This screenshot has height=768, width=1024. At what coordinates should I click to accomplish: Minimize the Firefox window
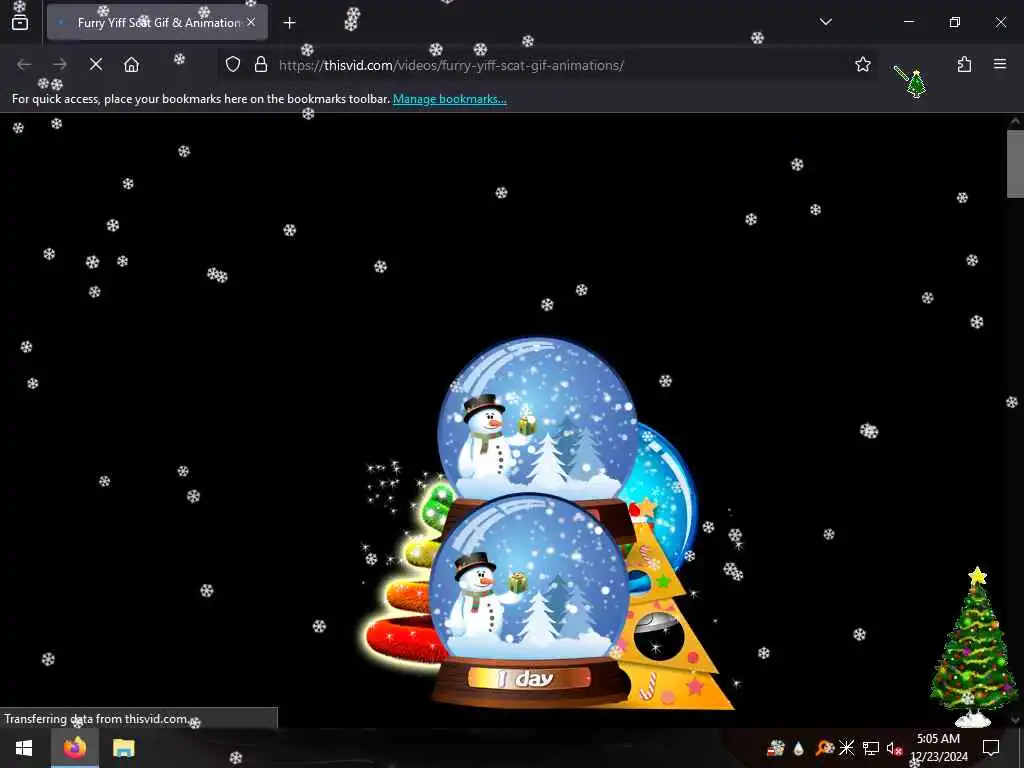(908, 22)
